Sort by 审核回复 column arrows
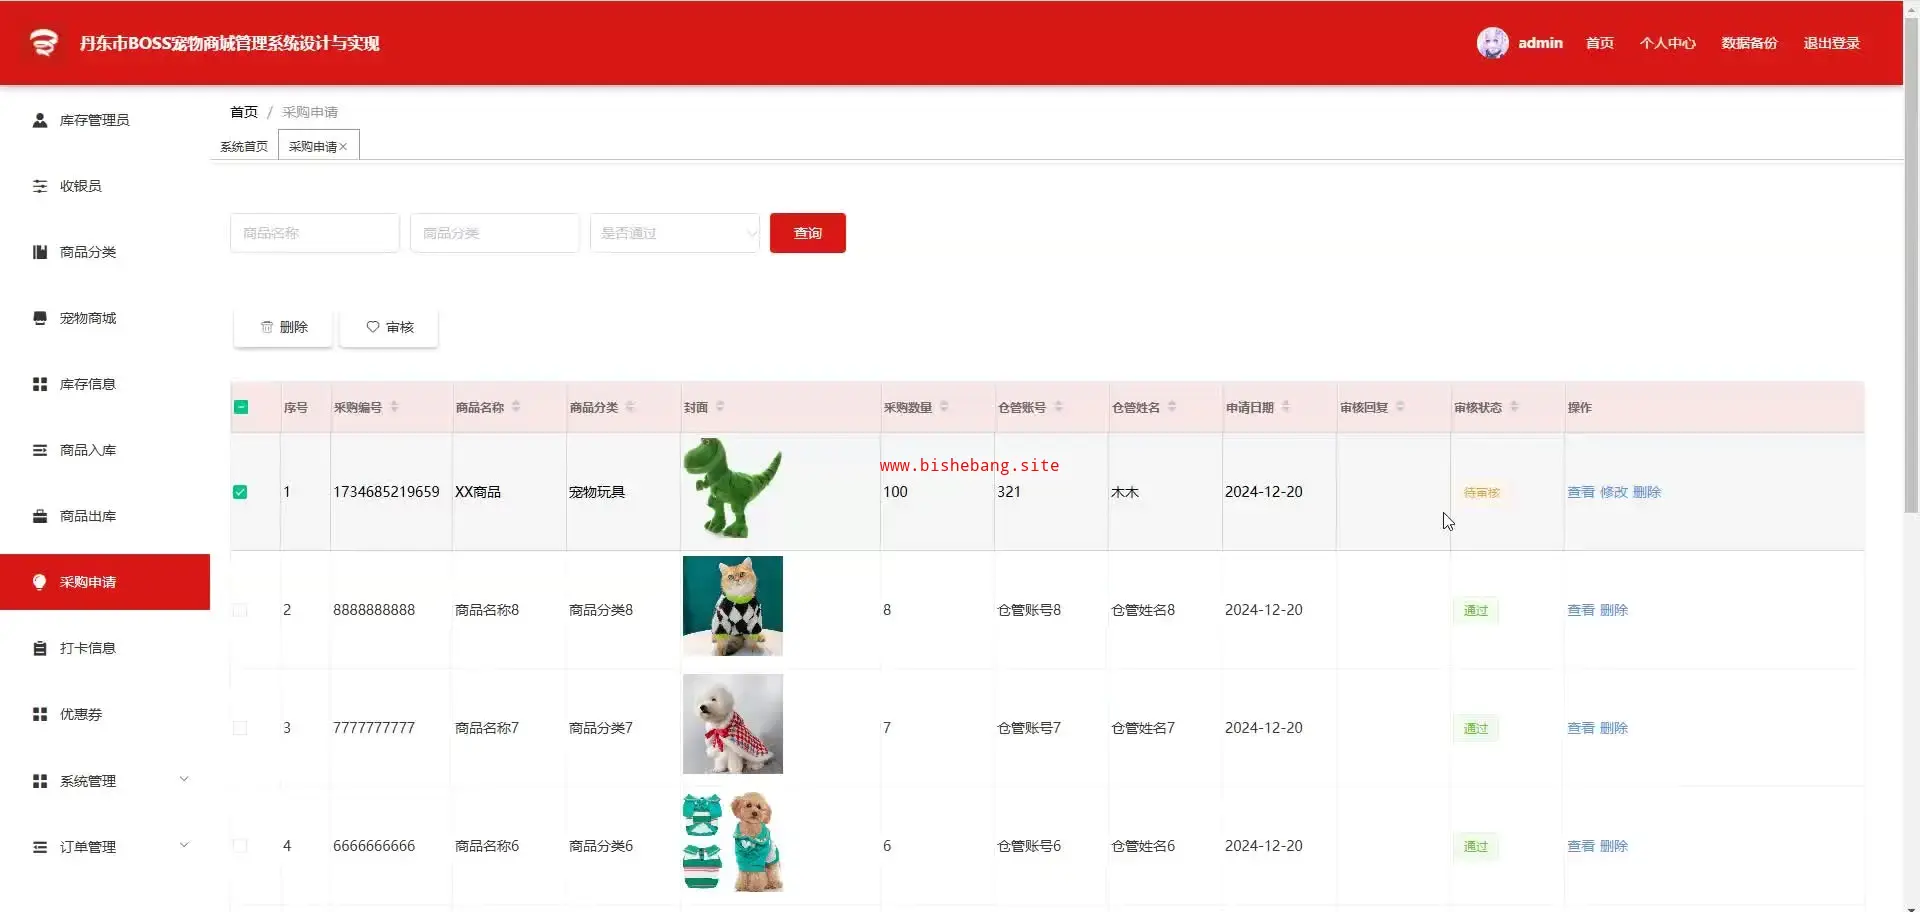The width and height of the screenshot is (1920, 912). click(x=1400, y=407)
